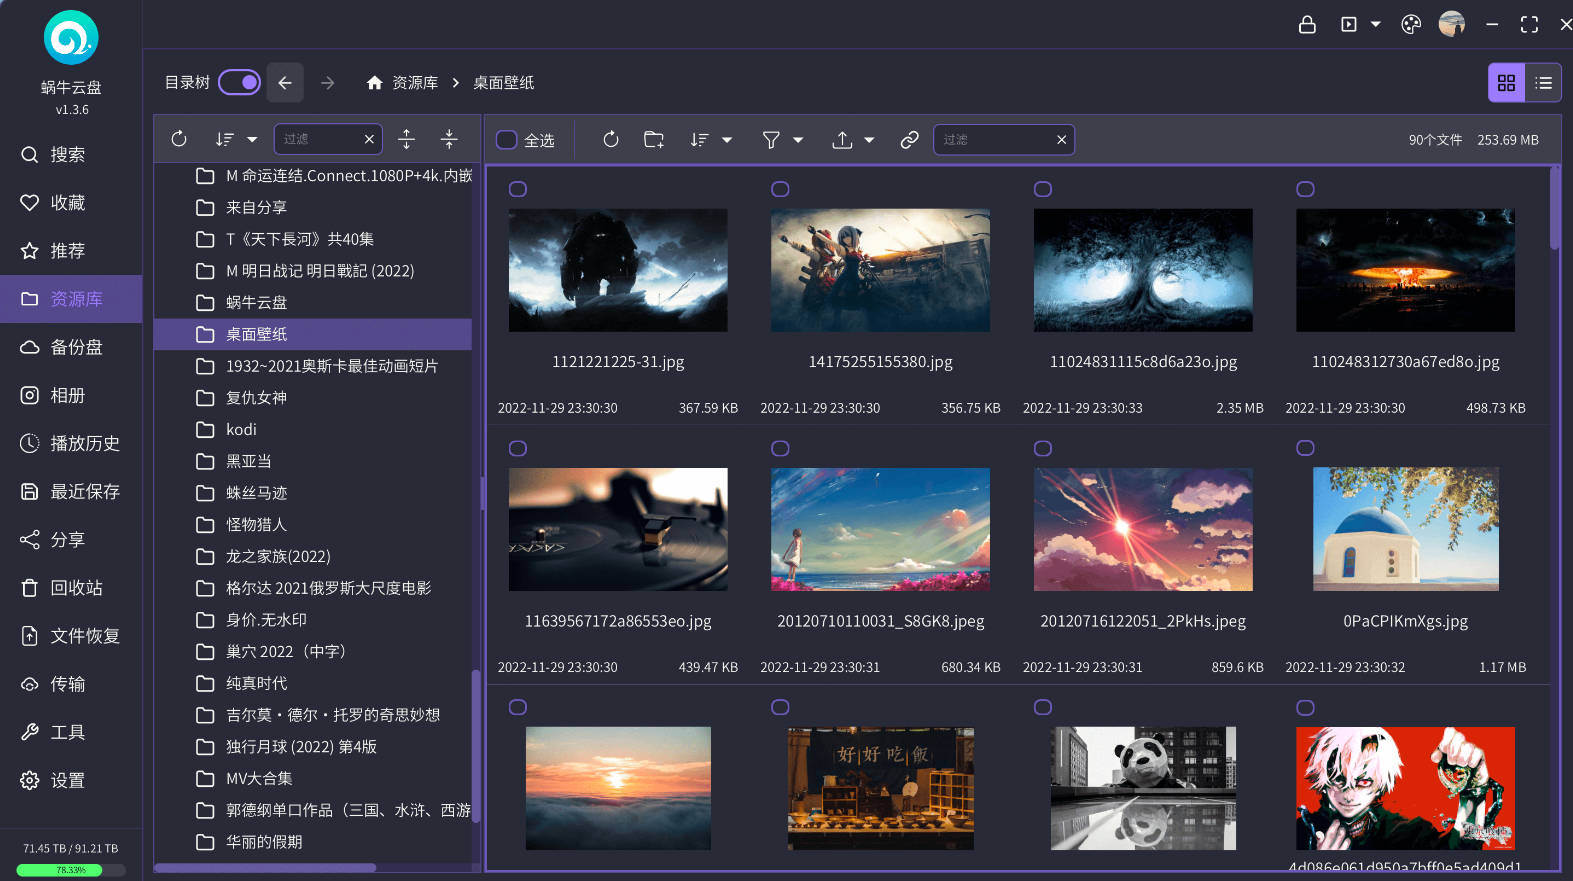Open the theme palette icon
This screenshot has width=1573, height=881.
coord(1411,25)
